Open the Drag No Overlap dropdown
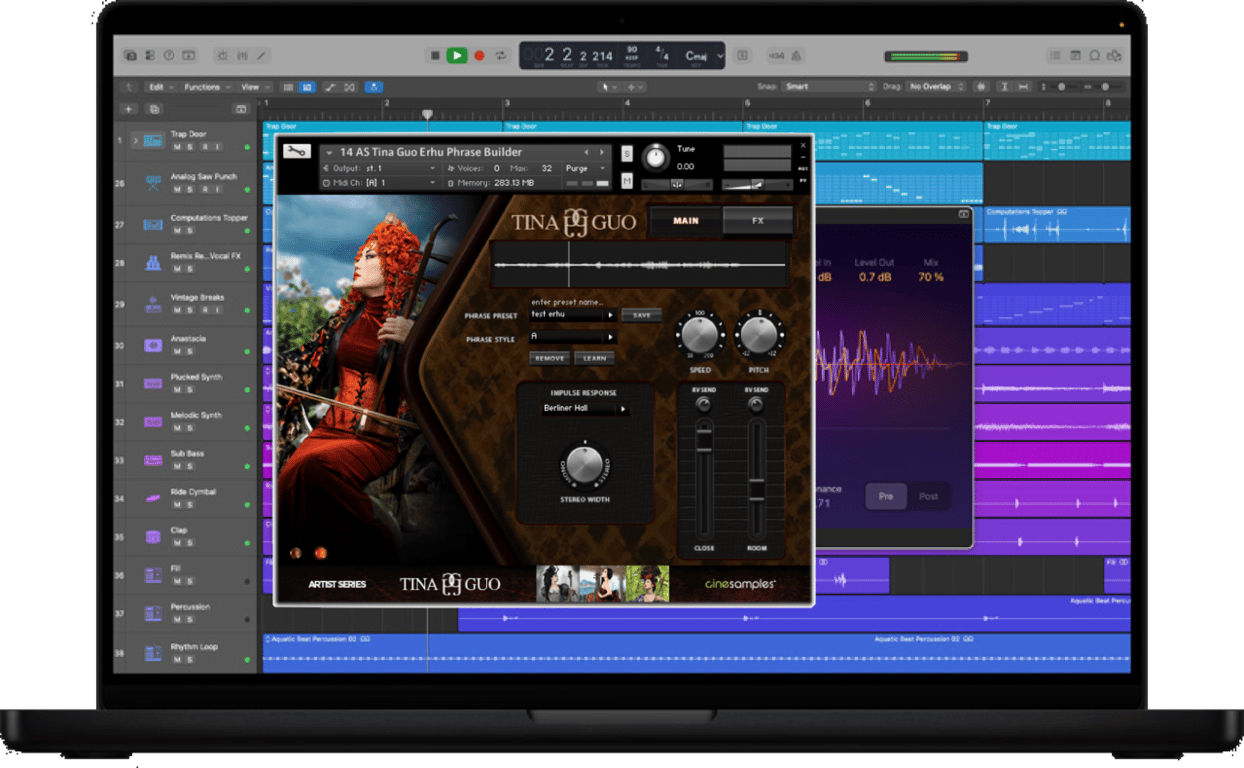1244x768 pixels. tap(935, 87)
